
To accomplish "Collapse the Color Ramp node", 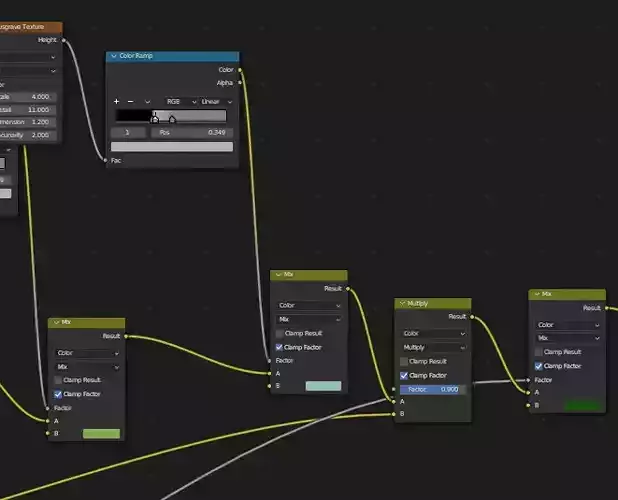I will [114, 56].
